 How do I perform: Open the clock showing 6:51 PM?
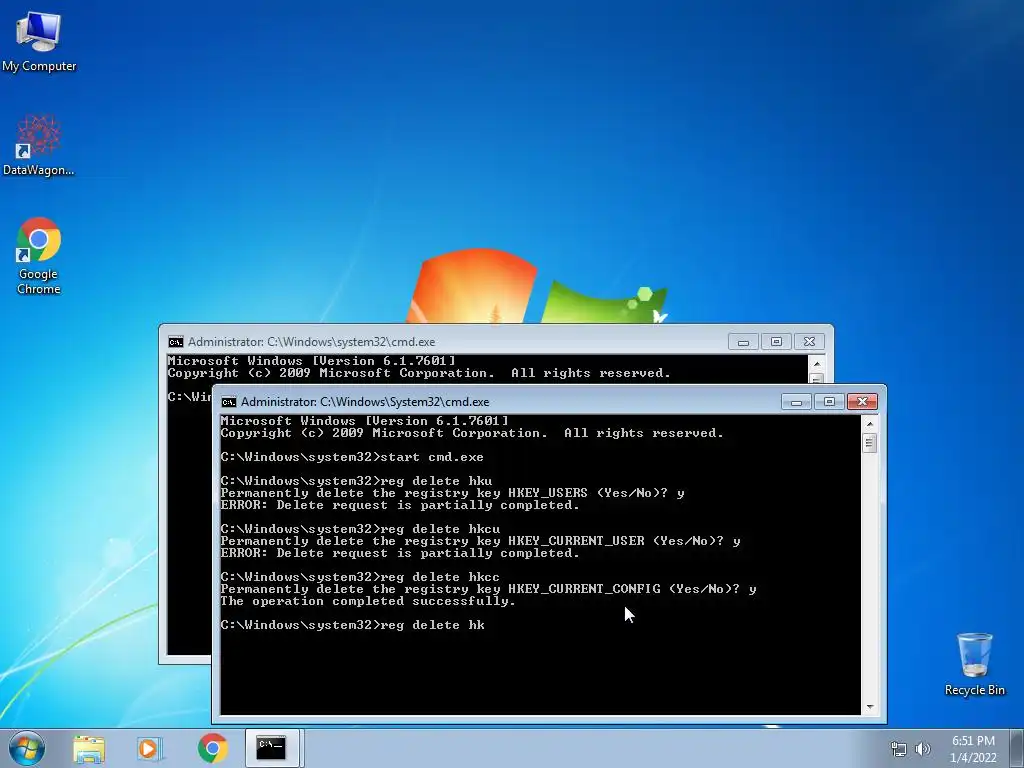(973, 741)
